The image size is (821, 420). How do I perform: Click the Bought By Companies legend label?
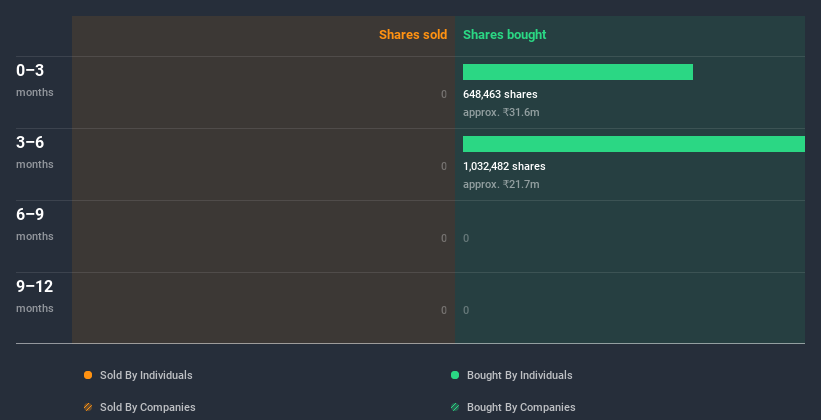click(x=521, y=407)
